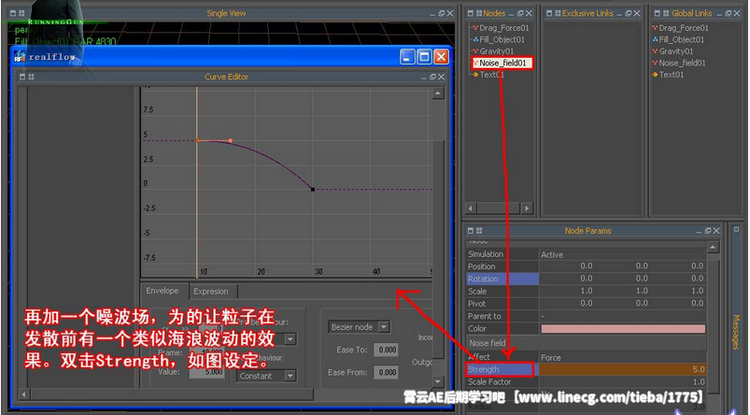Undock the Single View panel
Screen dimensions: 750x415
[441, 13]
